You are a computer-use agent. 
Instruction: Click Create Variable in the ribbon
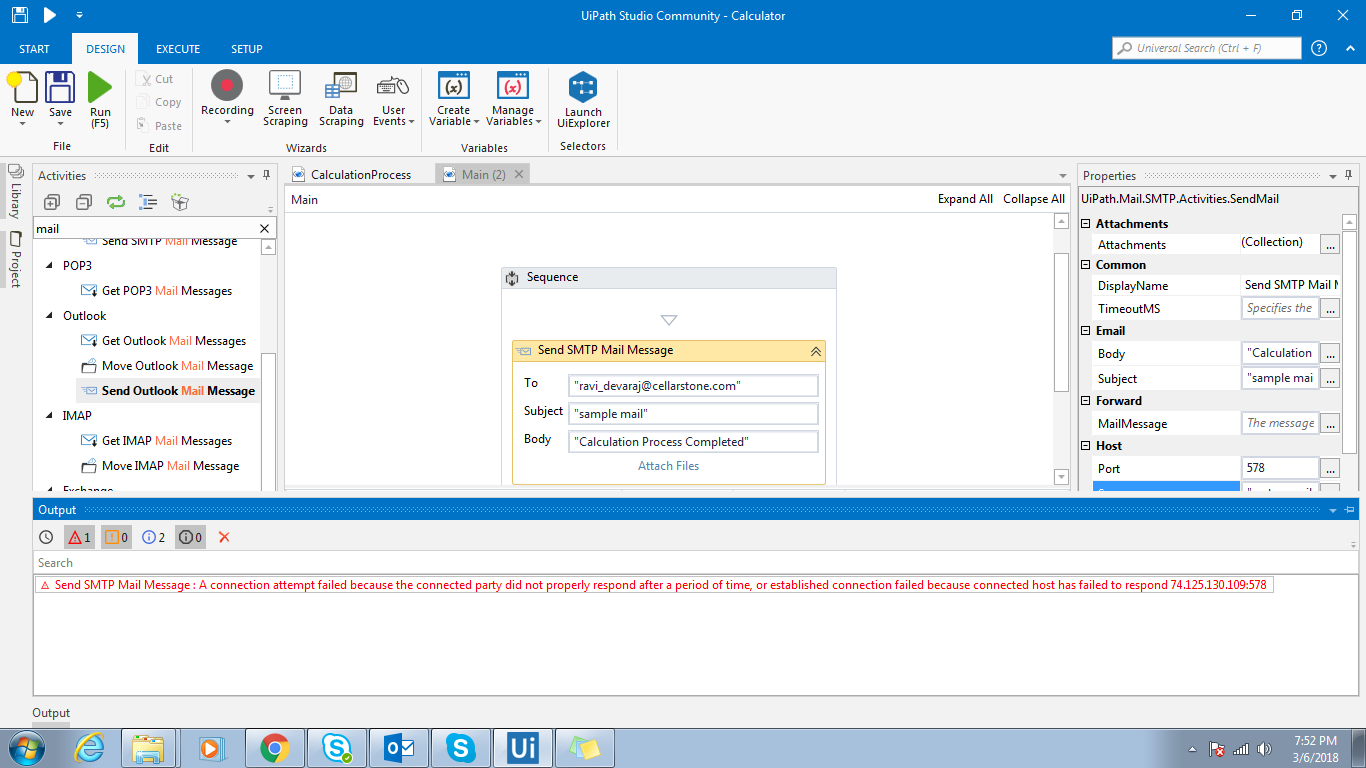click(x=453, y=98)
